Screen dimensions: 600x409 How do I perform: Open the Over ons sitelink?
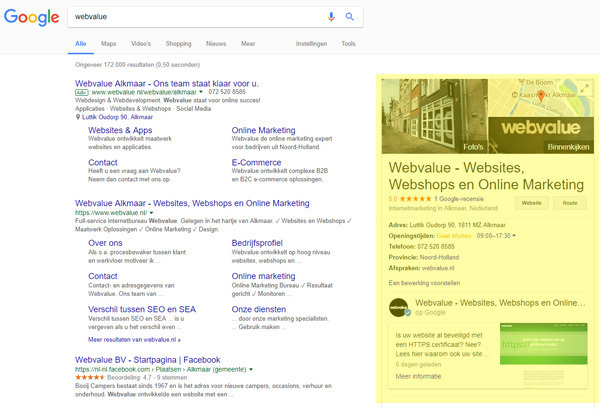[x=105, y=243]
